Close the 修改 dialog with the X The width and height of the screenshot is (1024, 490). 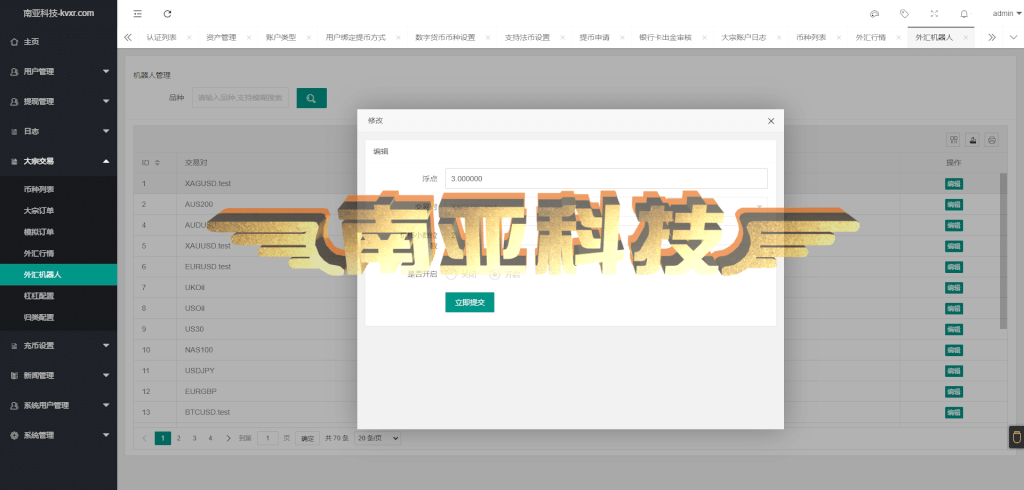(x=771, y=121)
